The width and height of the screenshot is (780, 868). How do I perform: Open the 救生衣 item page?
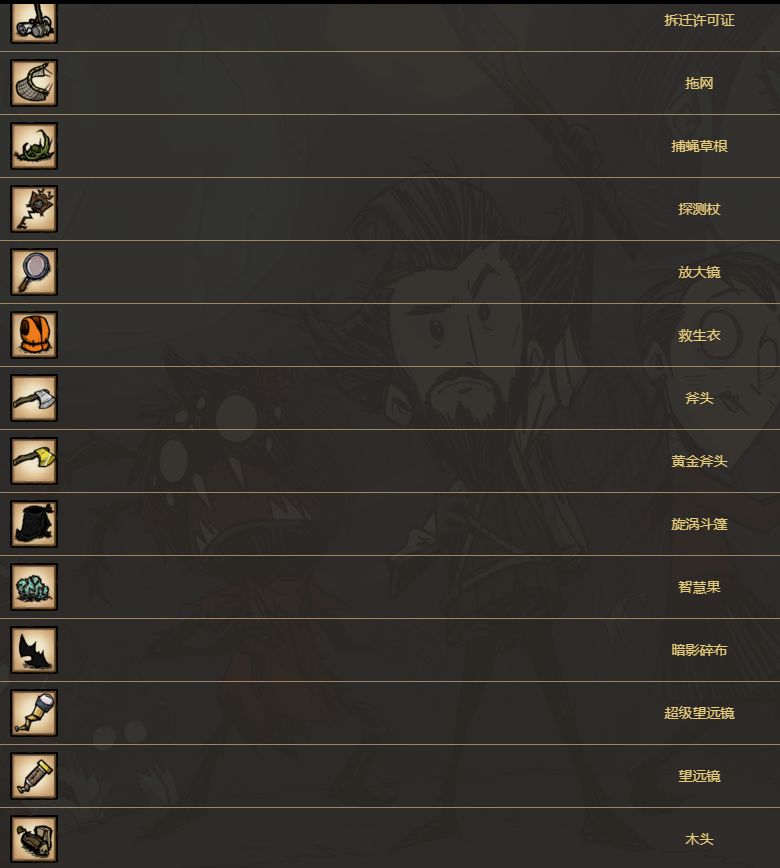699,335
